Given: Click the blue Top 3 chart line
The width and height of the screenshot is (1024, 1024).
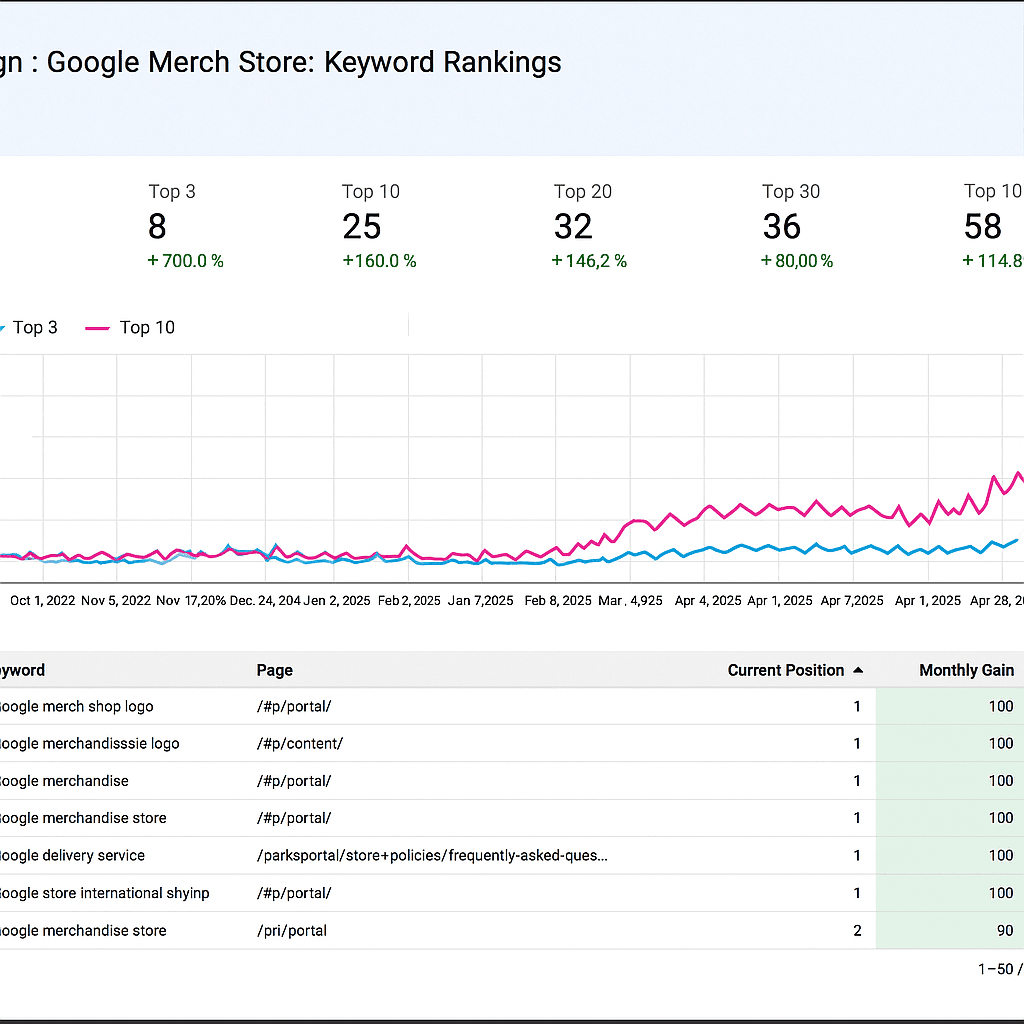Looking at the screenshot, I should click(741, 545).
